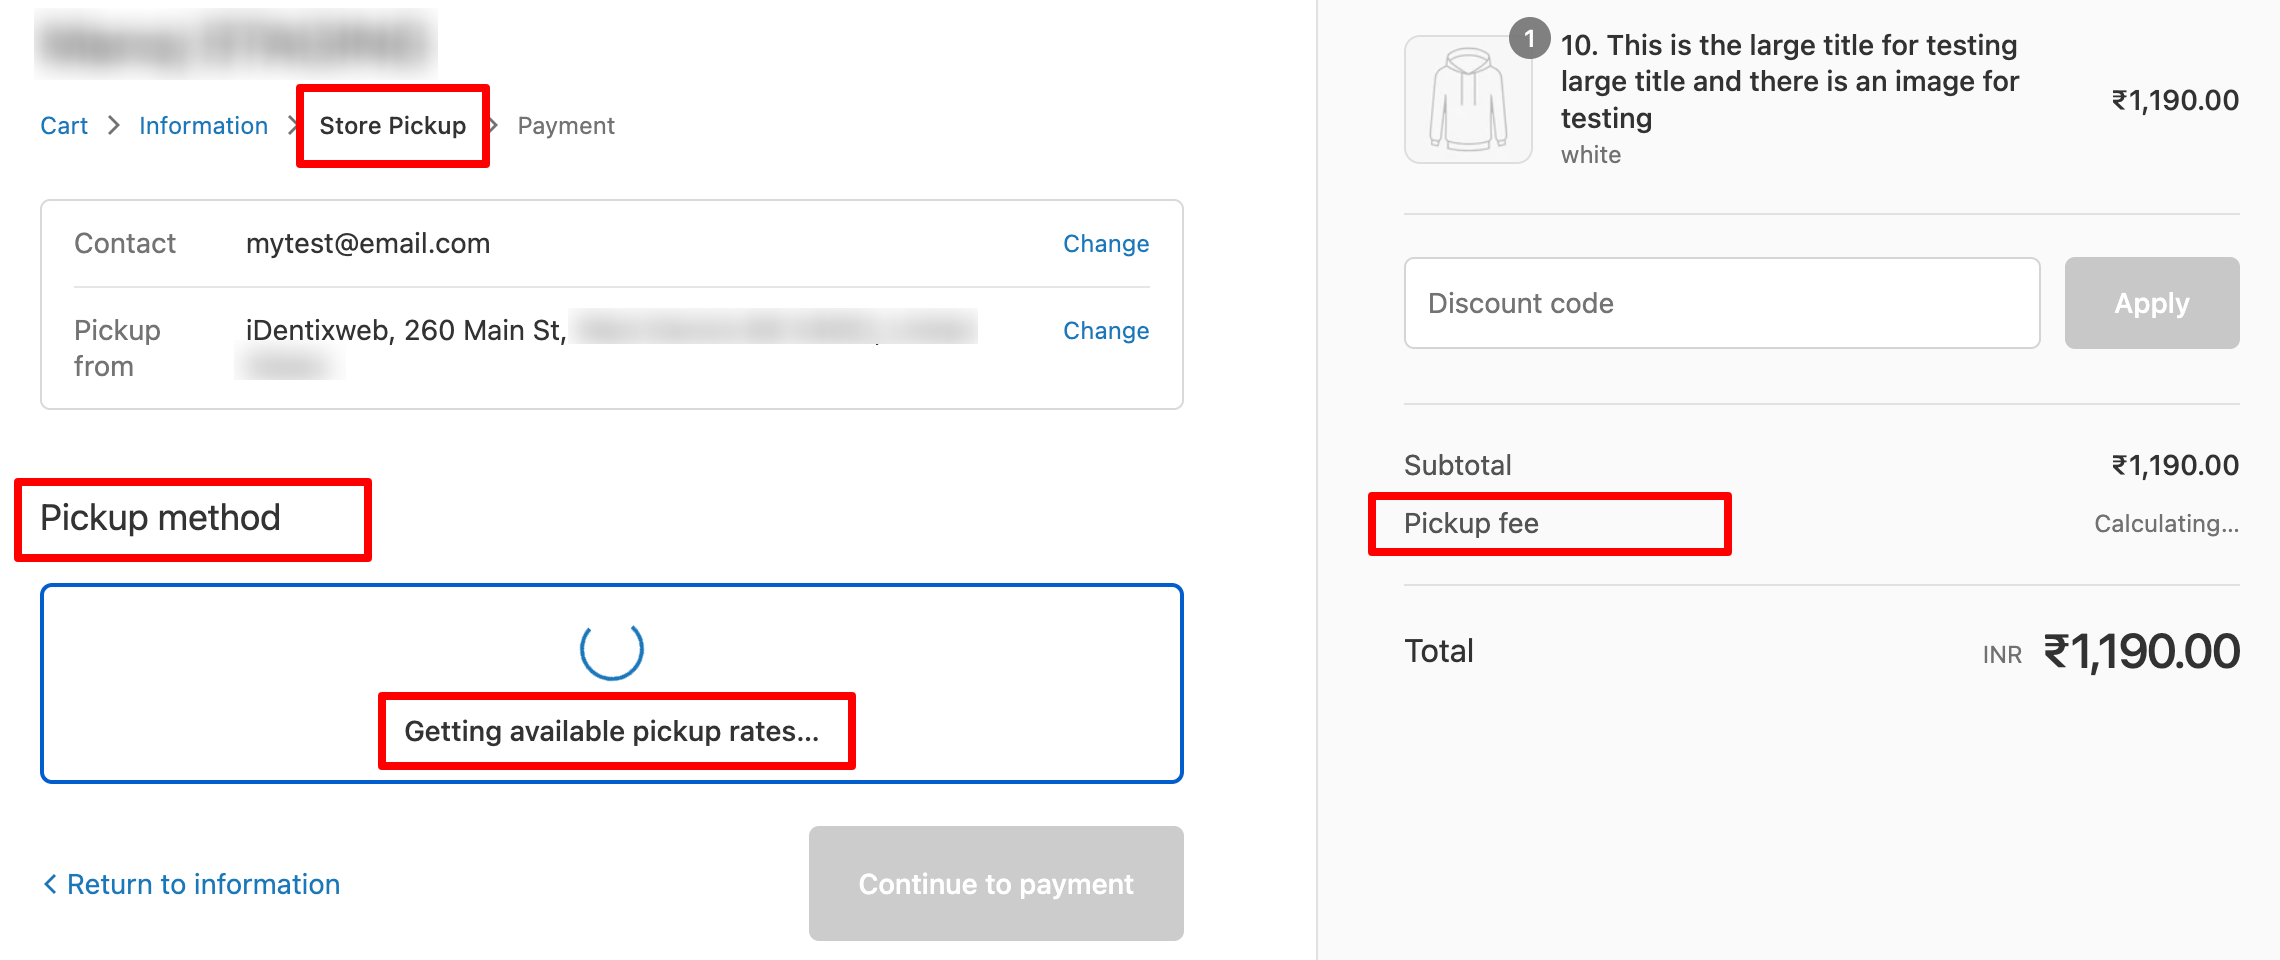Click the Return to information link
Image resolution: width=2280 pixels, height=960 pixels.
click(x=203, y=884)
